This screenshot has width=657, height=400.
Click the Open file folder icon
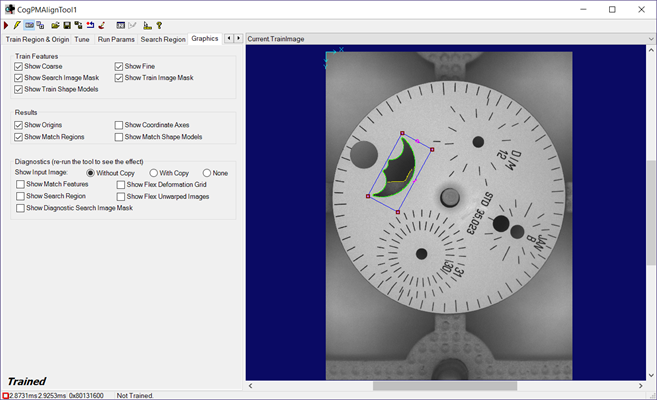[x=54, y=24]
